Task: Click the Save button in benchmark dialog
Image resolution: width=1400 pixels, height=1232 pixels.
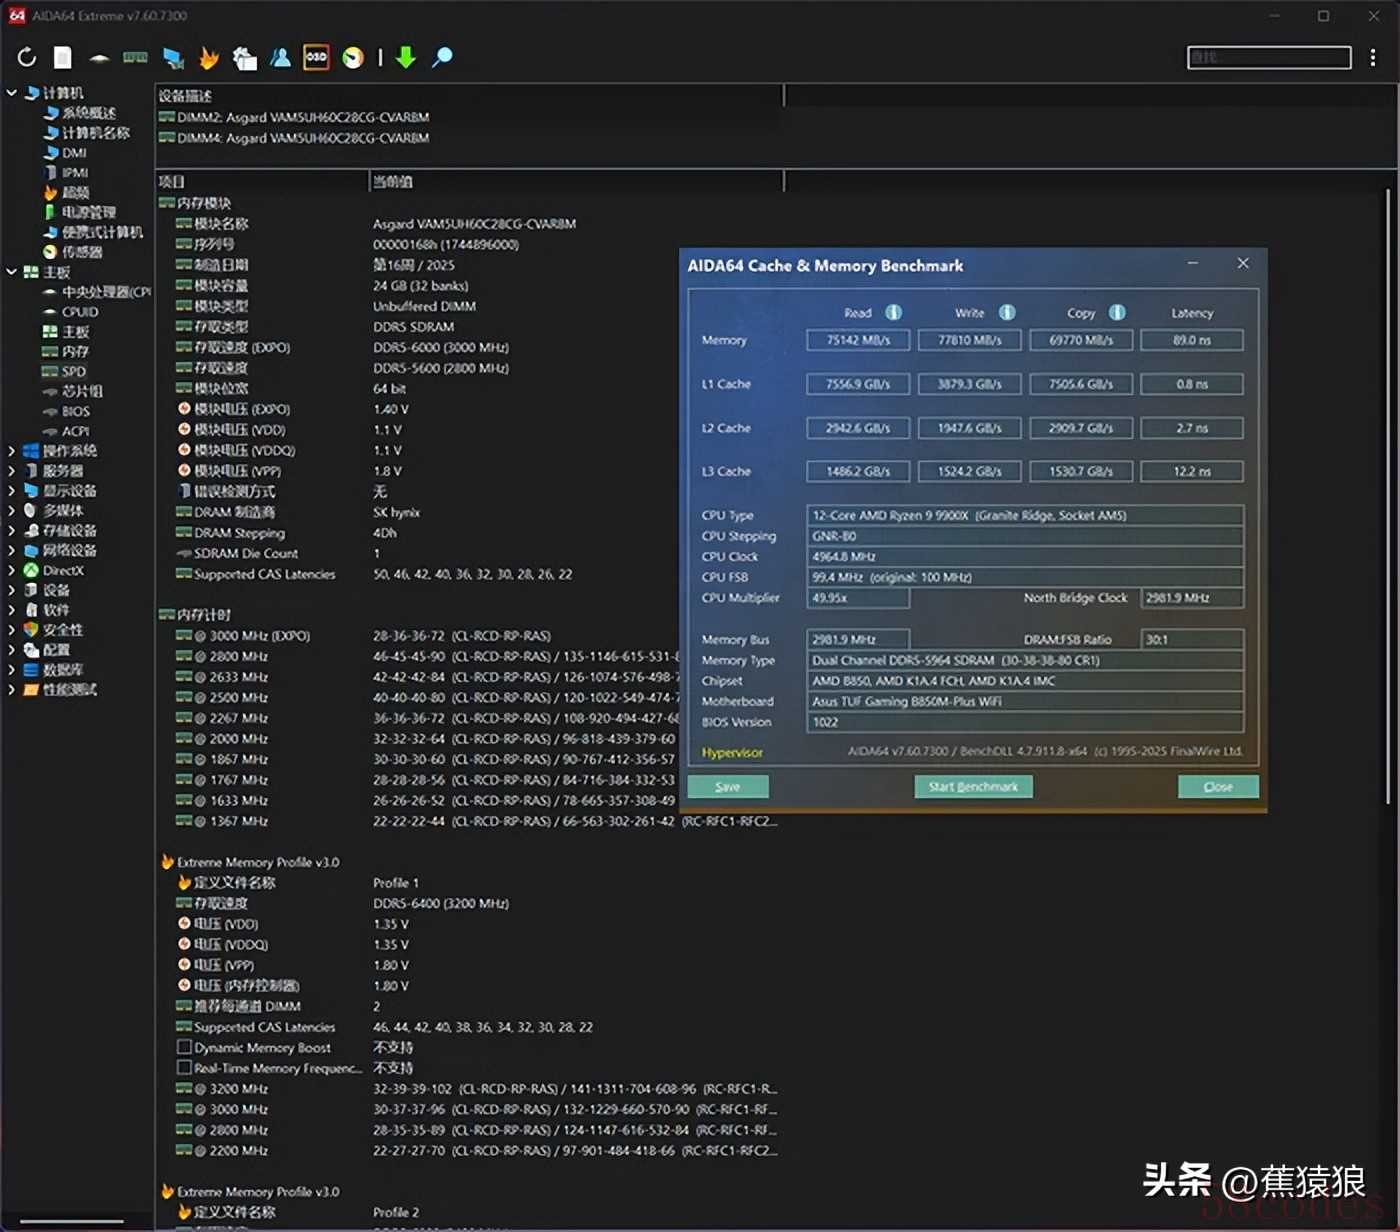Action: tap(728, 787)
